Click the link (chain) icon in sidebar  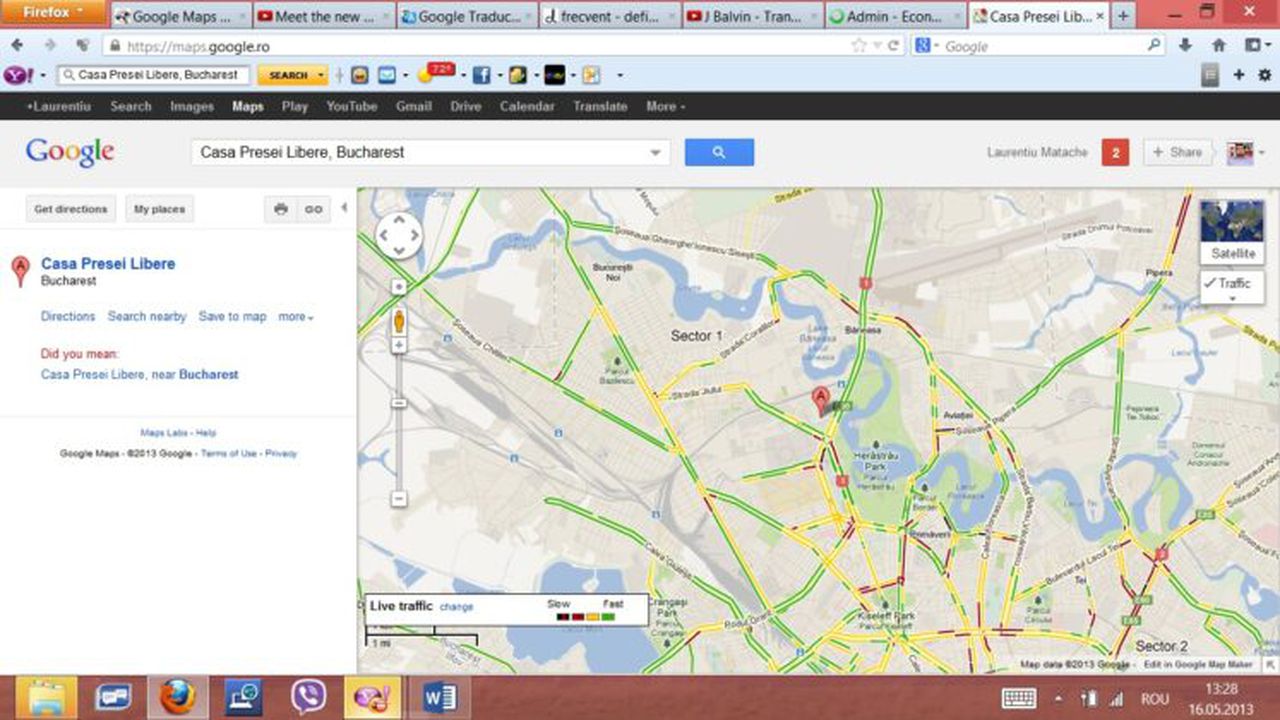(314, 209)
